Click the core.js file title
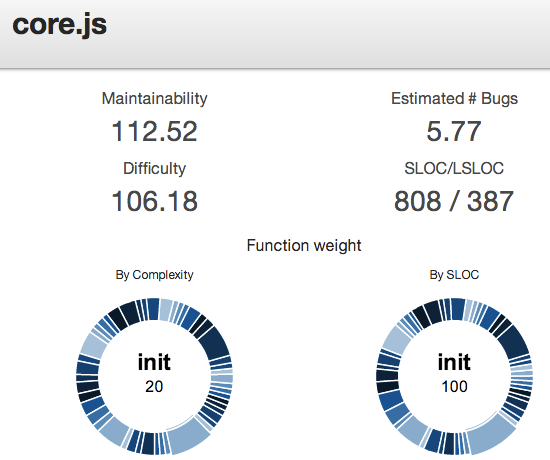The width and height of the screenshot is (550, 460). [x=60, y=25]
